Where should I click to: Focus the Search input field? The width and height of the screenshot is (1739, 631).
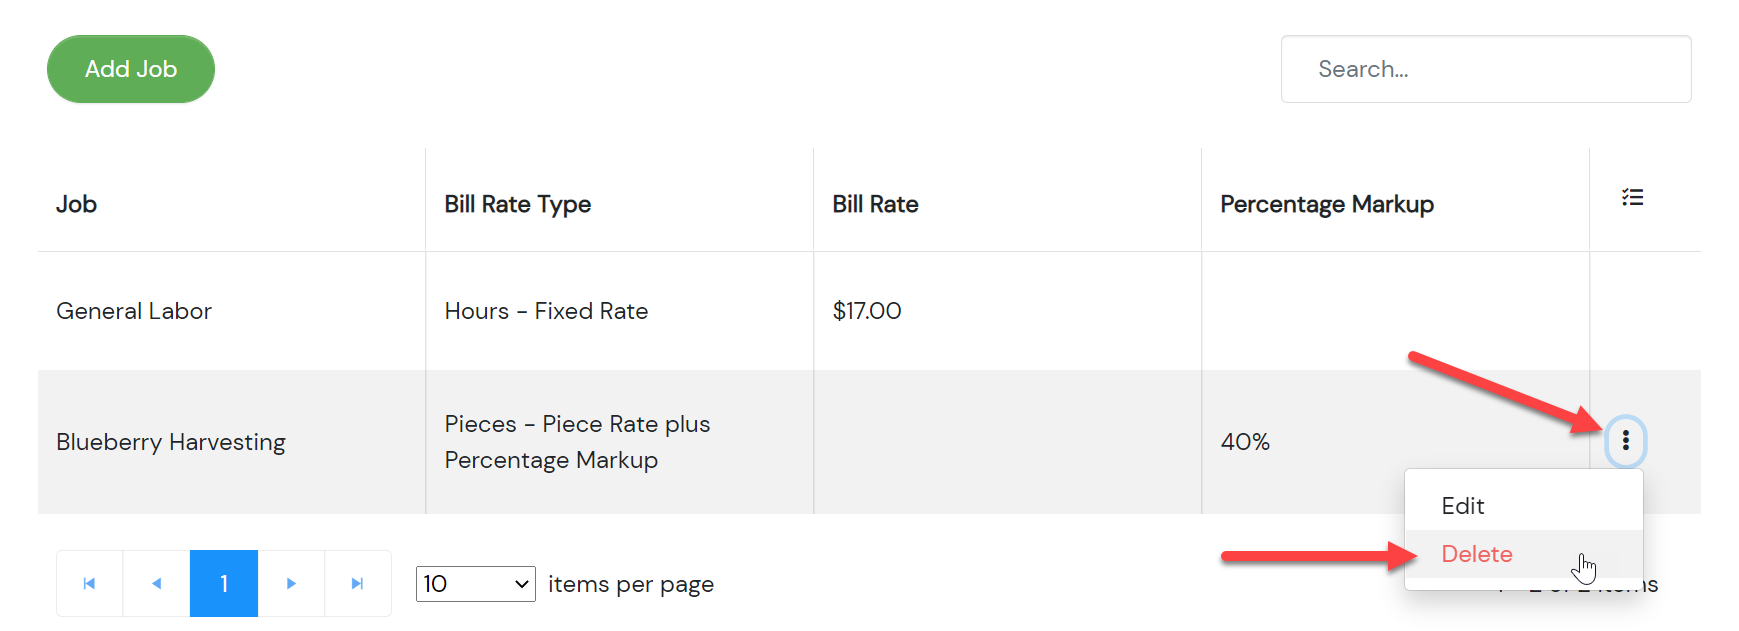(1486, 69)
